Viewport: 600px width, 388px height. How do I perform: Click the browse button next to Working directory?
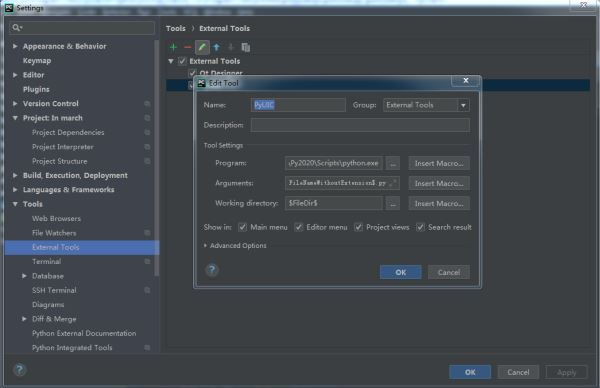click(393, 204)
